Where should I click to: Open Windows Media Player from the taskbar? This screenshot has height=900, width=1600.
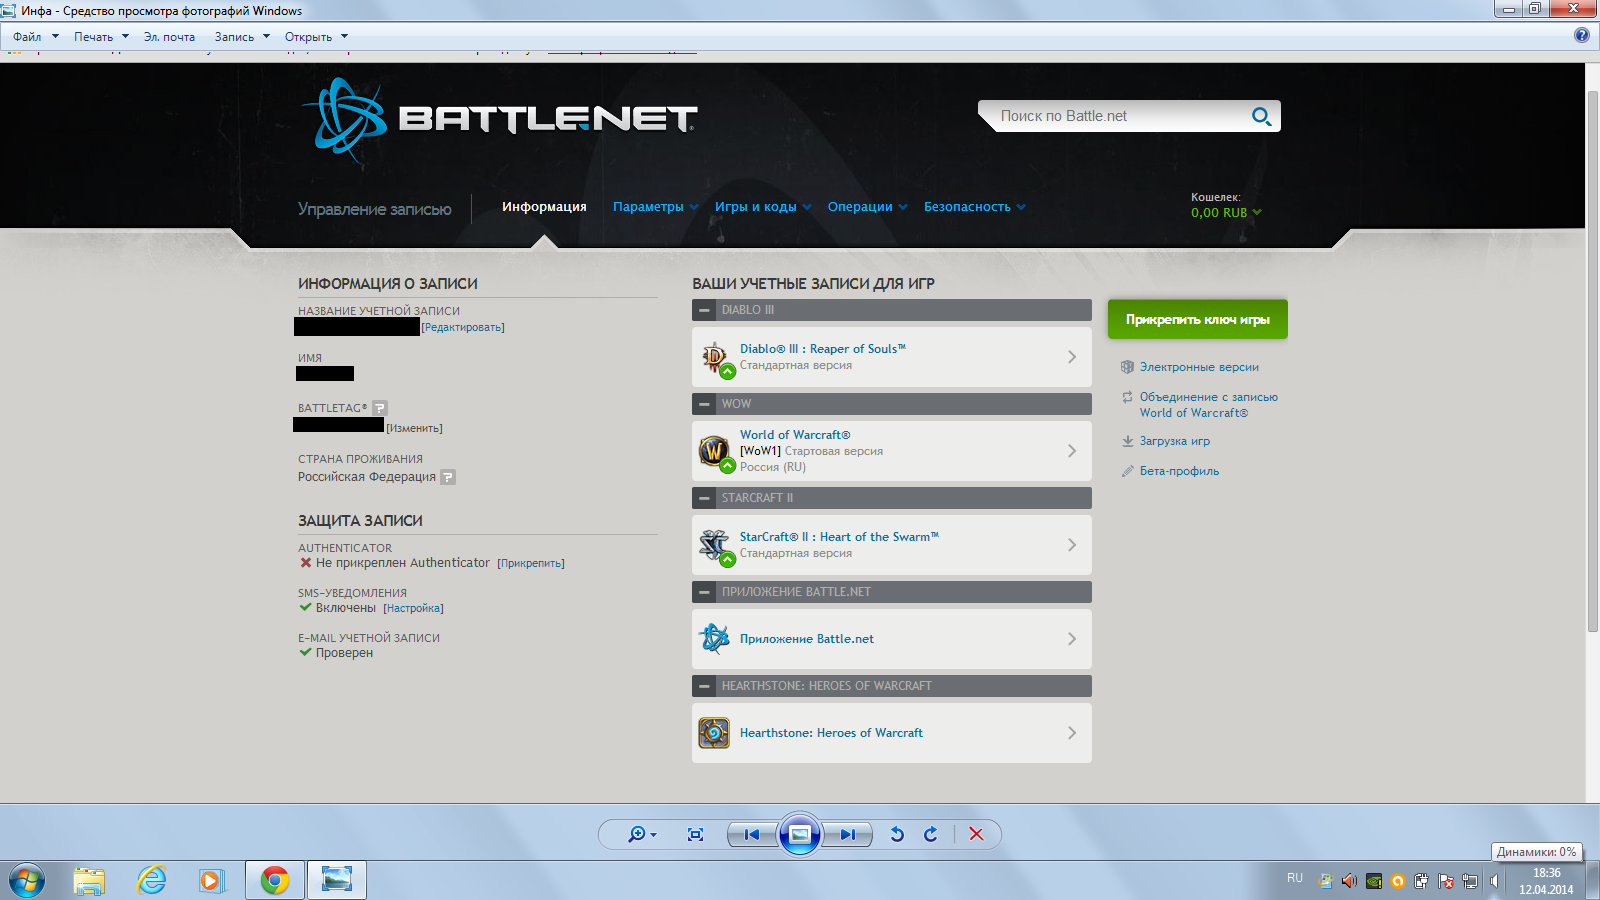(x=211, y=880)
